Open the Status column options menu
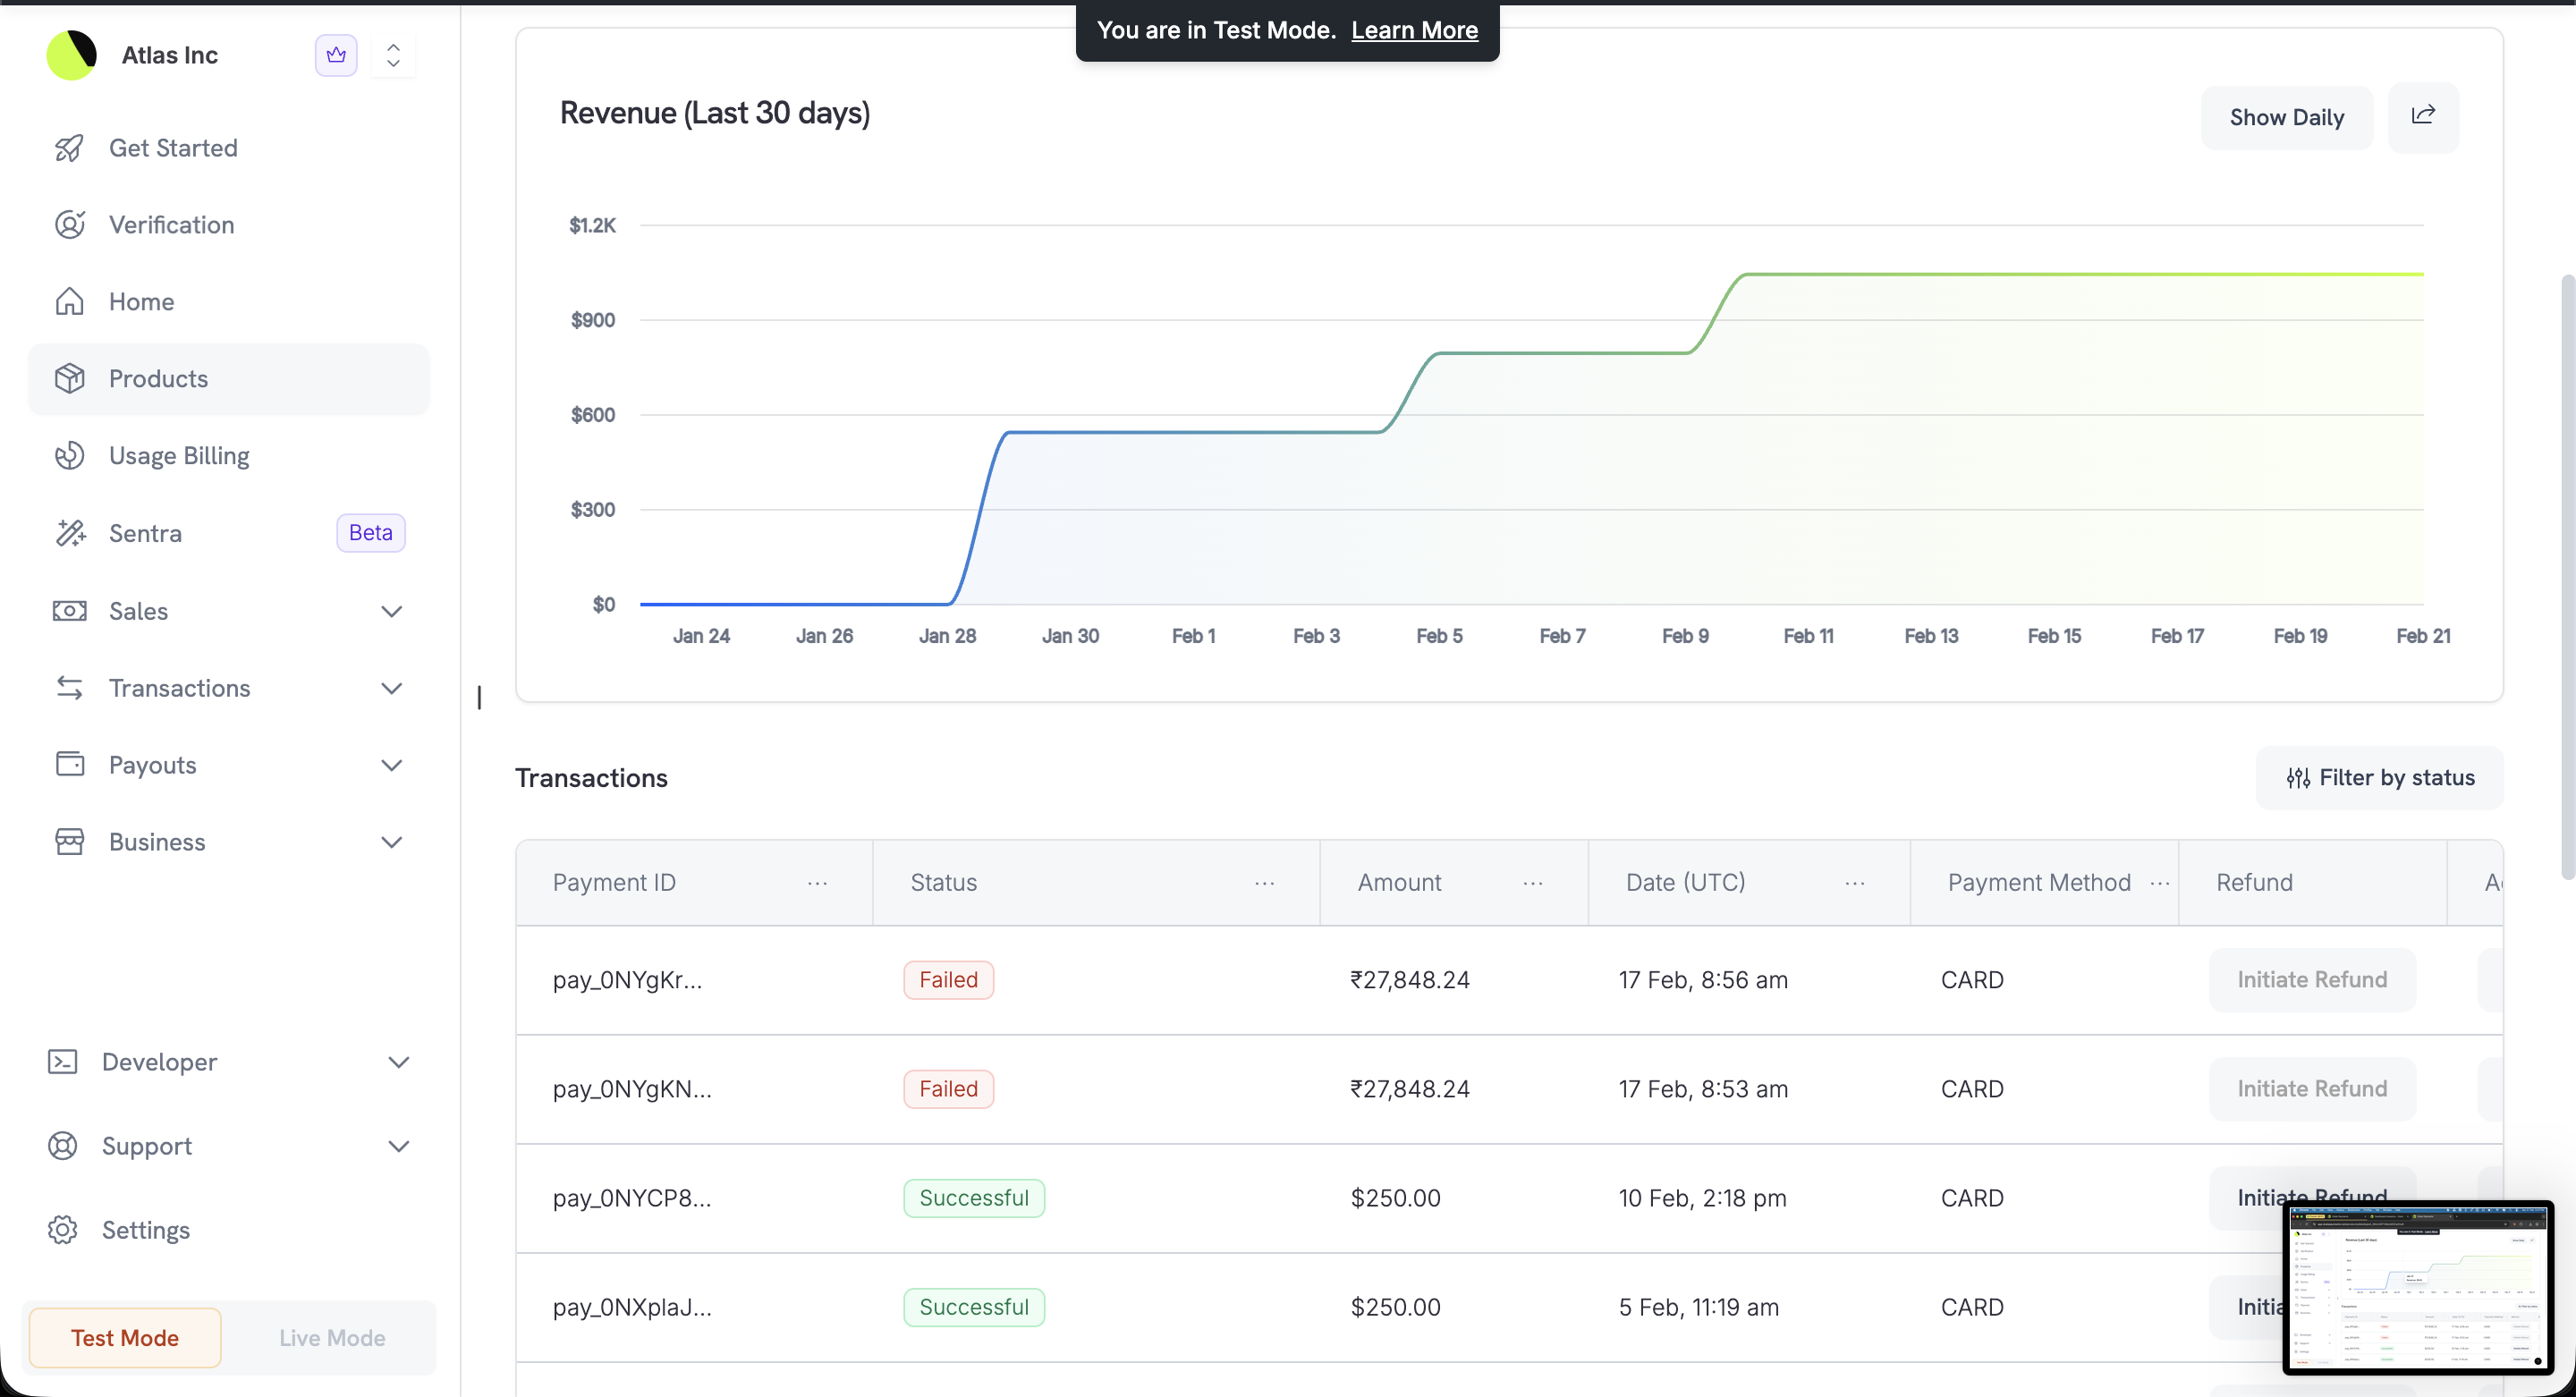The height and width of the screenshot is (1397, 2576). pyautogui.click(x=1264, y=883)
